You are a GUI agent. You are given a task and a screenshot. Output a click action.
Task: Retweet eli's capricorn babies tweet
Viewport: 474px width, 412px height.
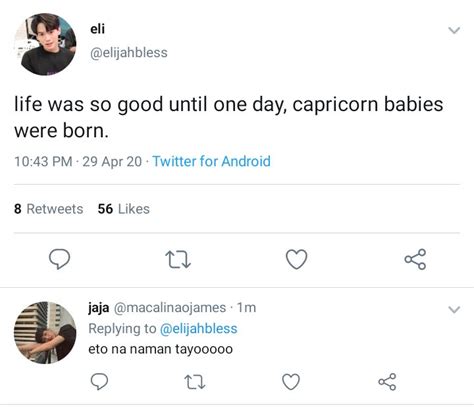click(178, 260)
